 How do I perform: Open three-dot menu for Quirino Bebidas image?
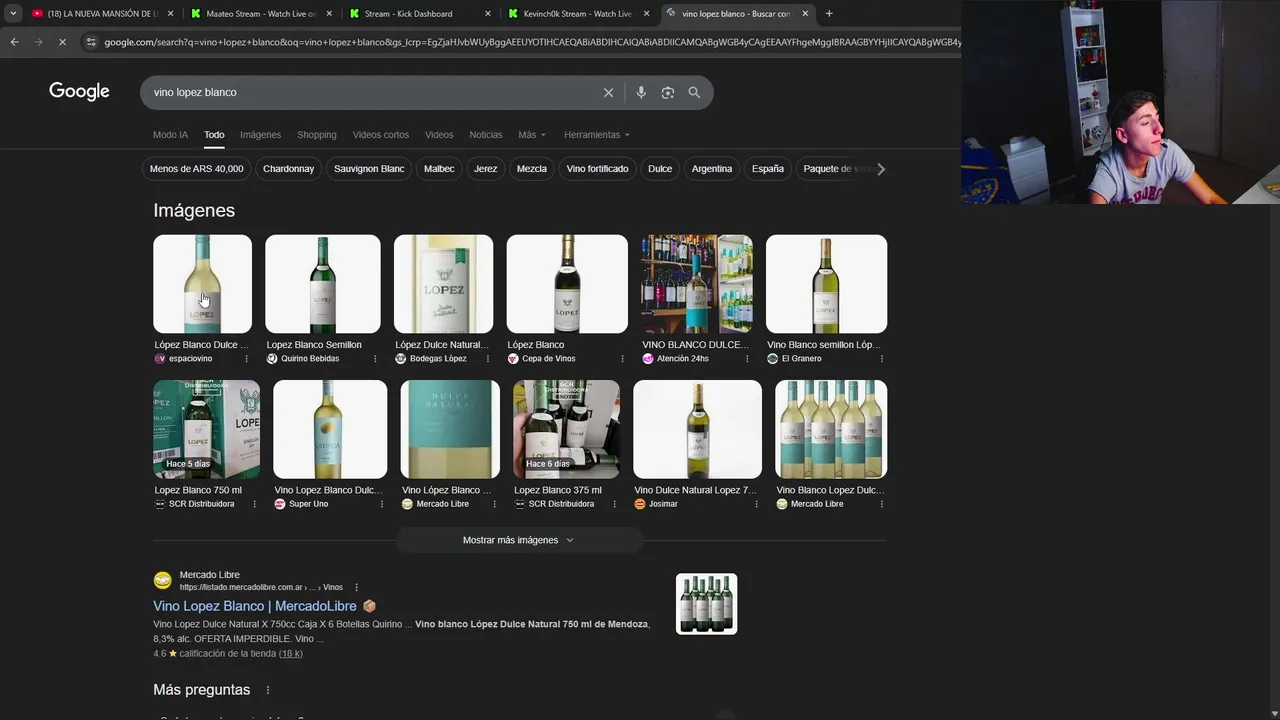tap(375, 359)
